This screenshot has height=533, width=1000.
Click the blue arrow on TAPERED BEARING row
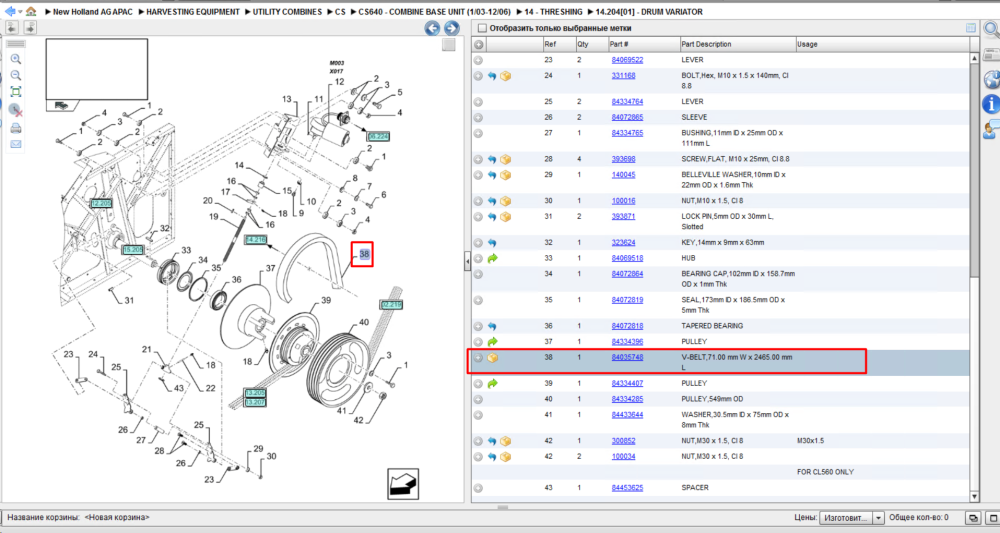[x=492, y=326]
